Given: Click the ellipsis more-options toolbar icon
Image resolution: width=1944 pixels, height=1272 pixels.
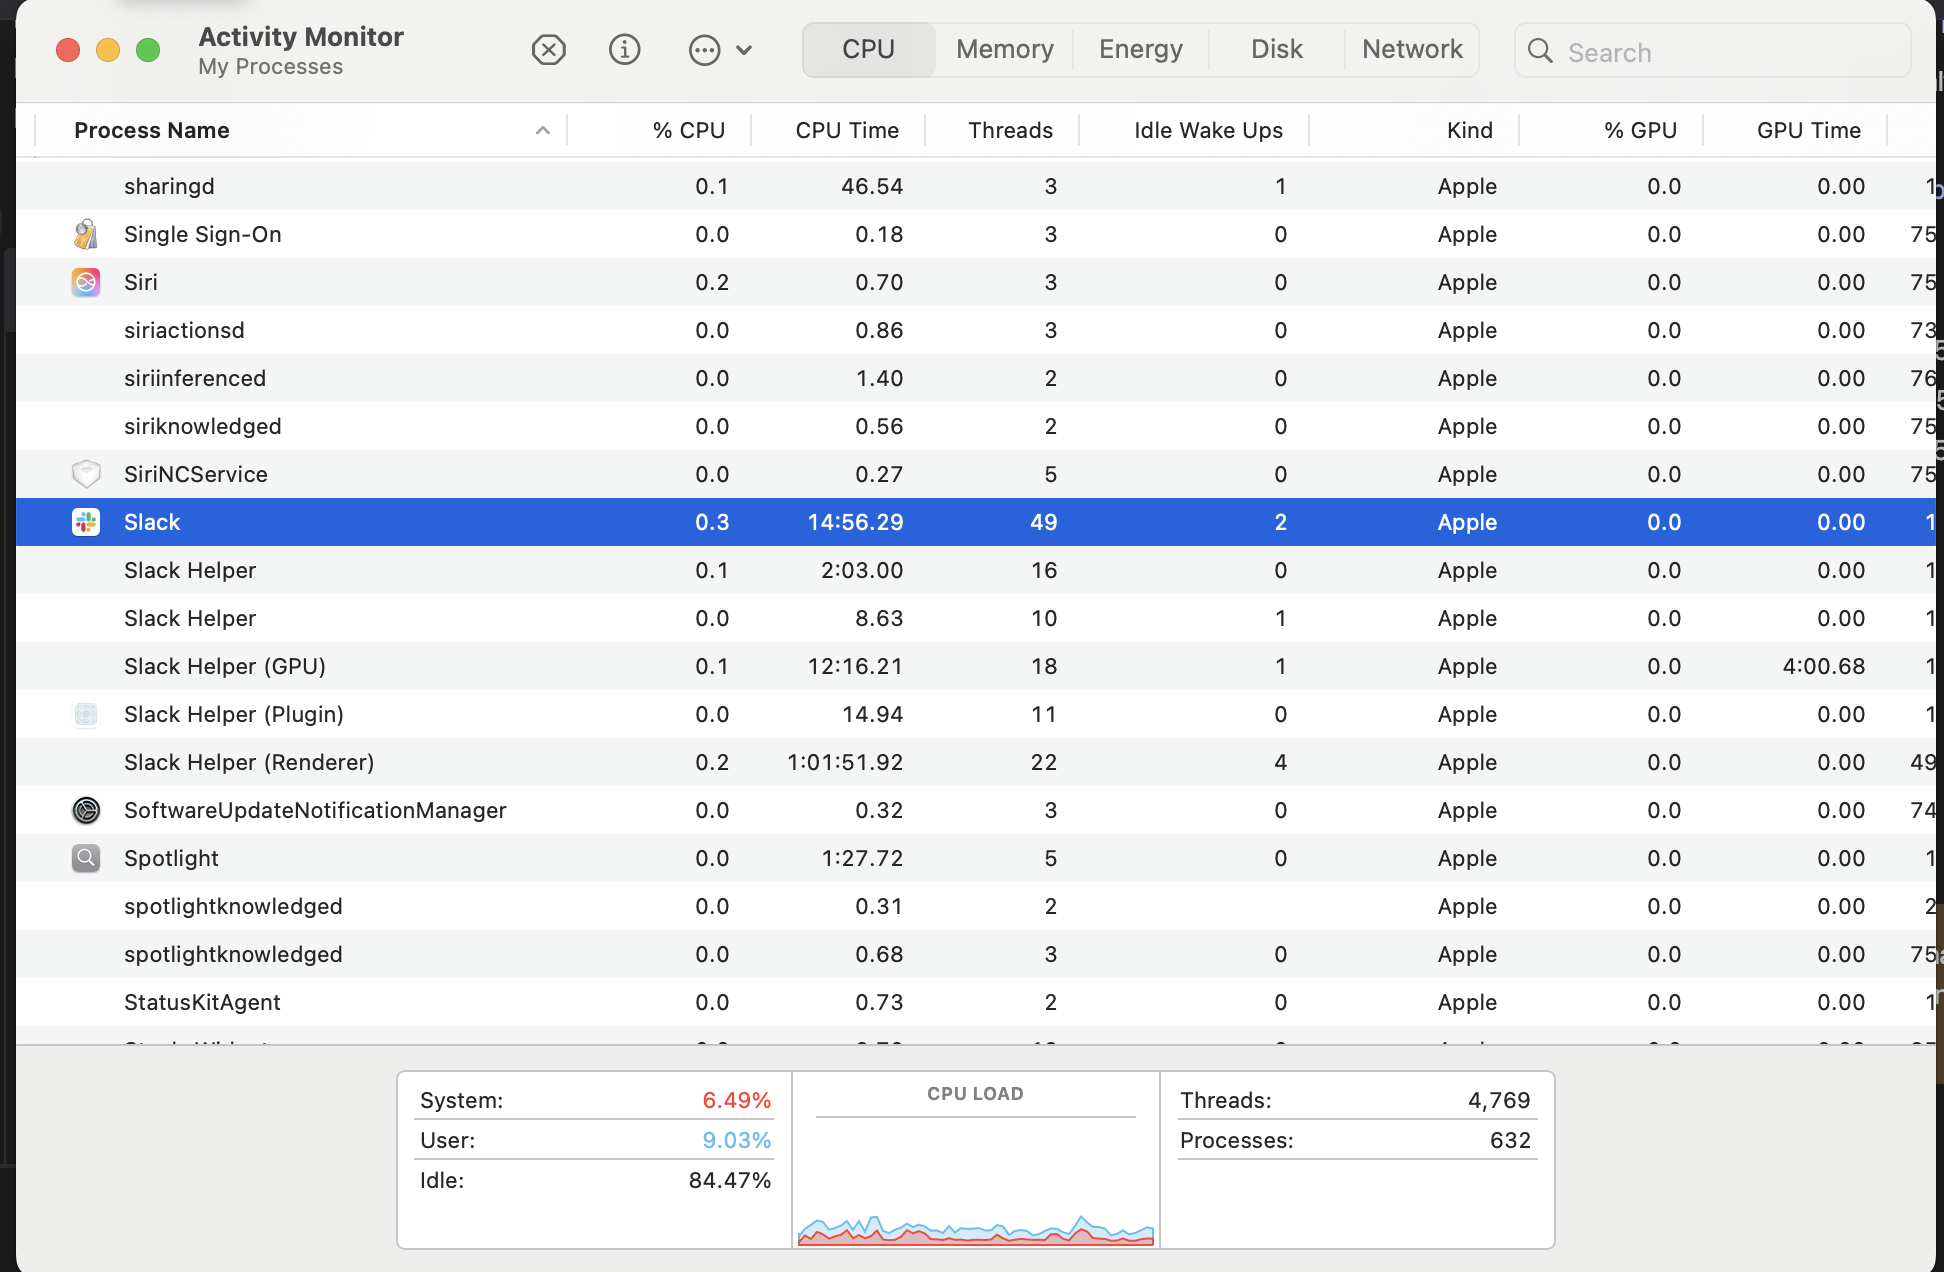Looking at the screenshot, I should point(704,50).
